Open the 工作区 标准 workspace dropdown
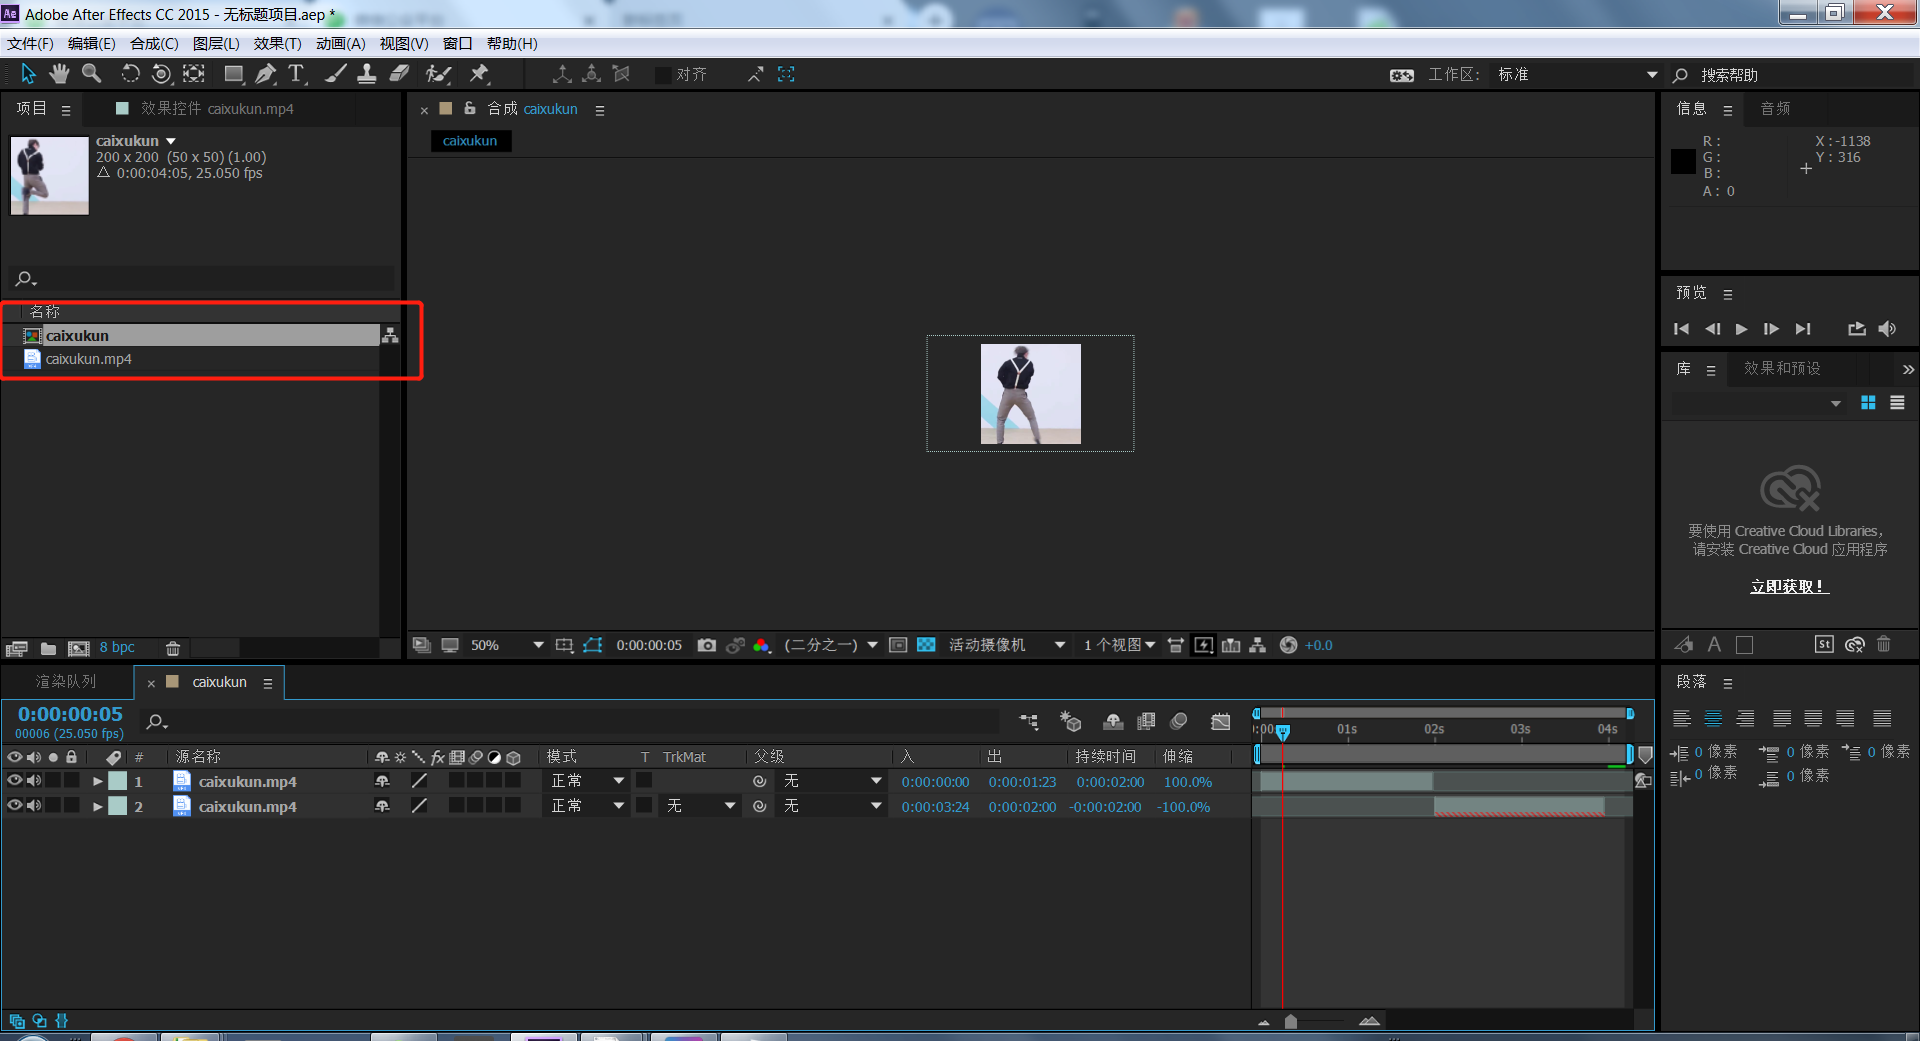1920x1041 pixels. [1576, 75]
